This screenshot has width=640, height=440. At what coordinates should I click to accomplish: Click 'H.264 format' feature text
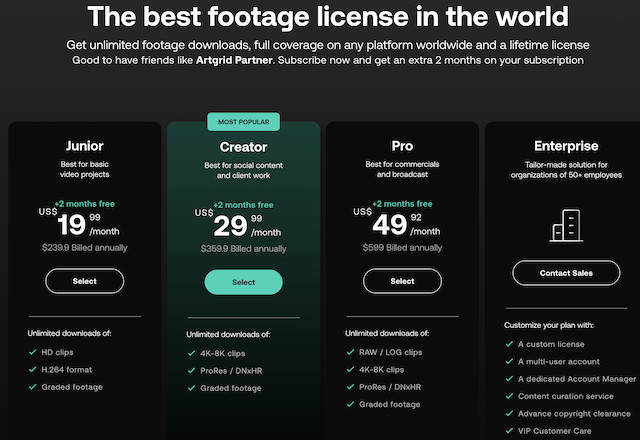coord(67,370)
